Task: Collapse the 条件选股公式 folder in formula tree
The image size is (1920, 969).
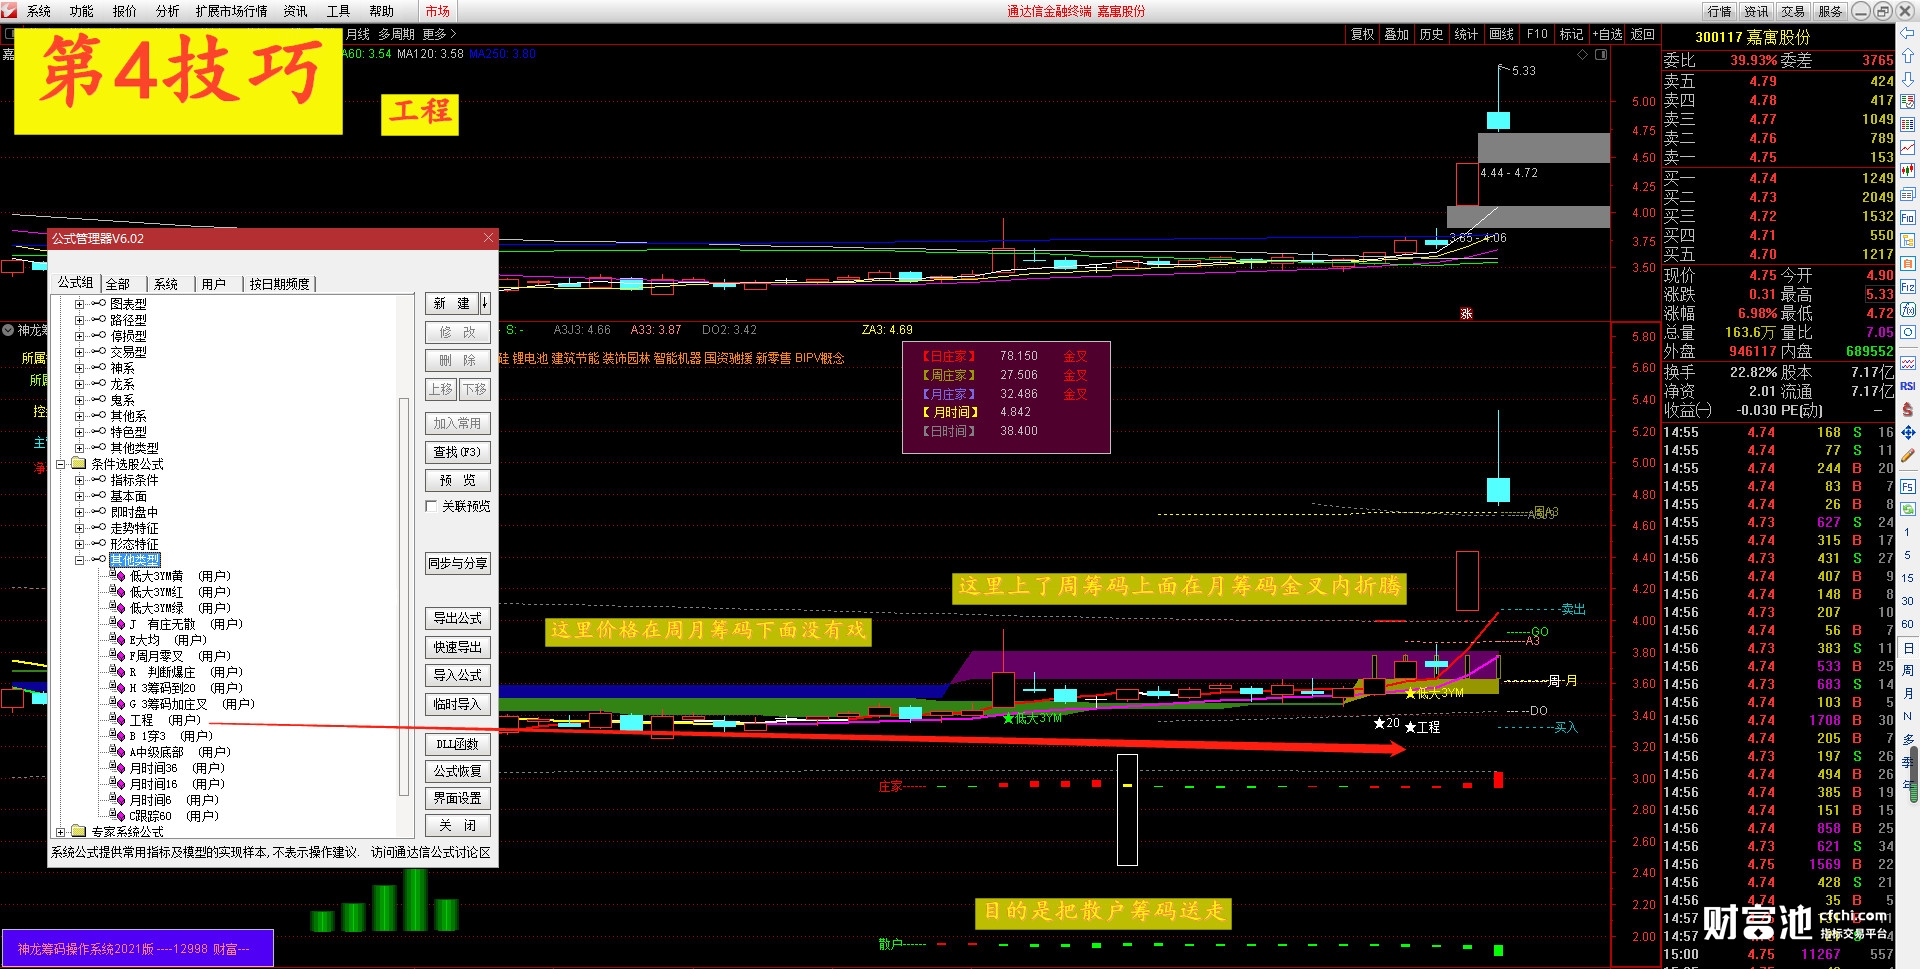Action: click(61, 464)
